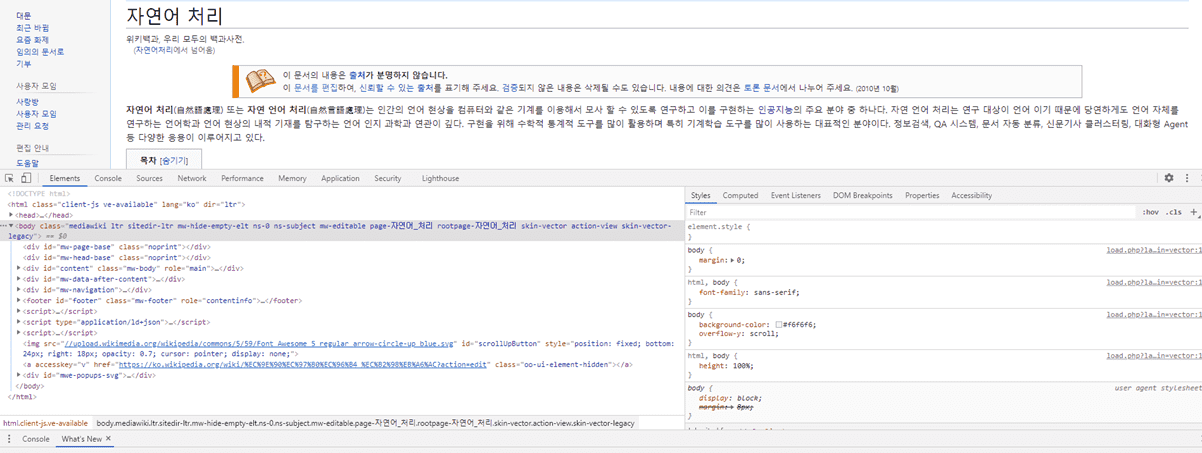The width and height of the screenshot is (1202, 453).
Task: Switch to the Console tab in DevTools
Action: point(108,178)
